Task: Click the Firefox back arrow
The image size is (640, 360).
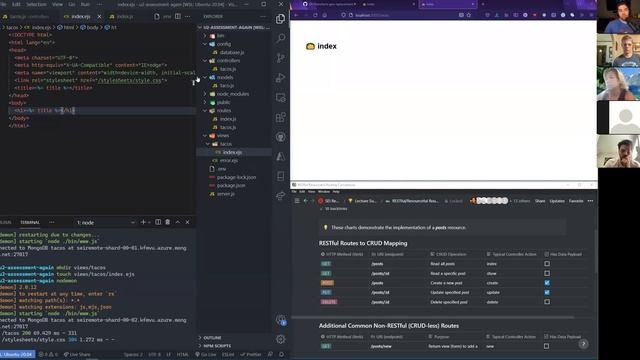Action: [x=296, y=15]
